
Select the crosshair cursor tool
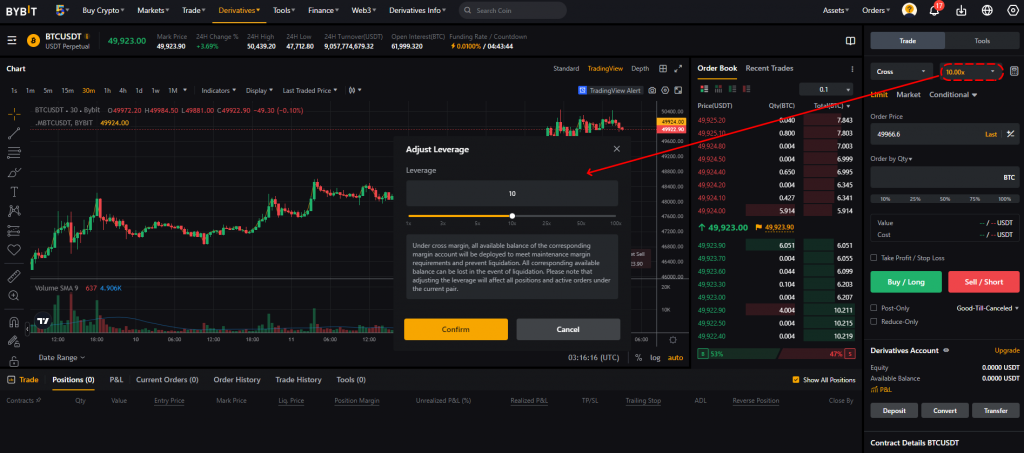(x=14, y=114)
